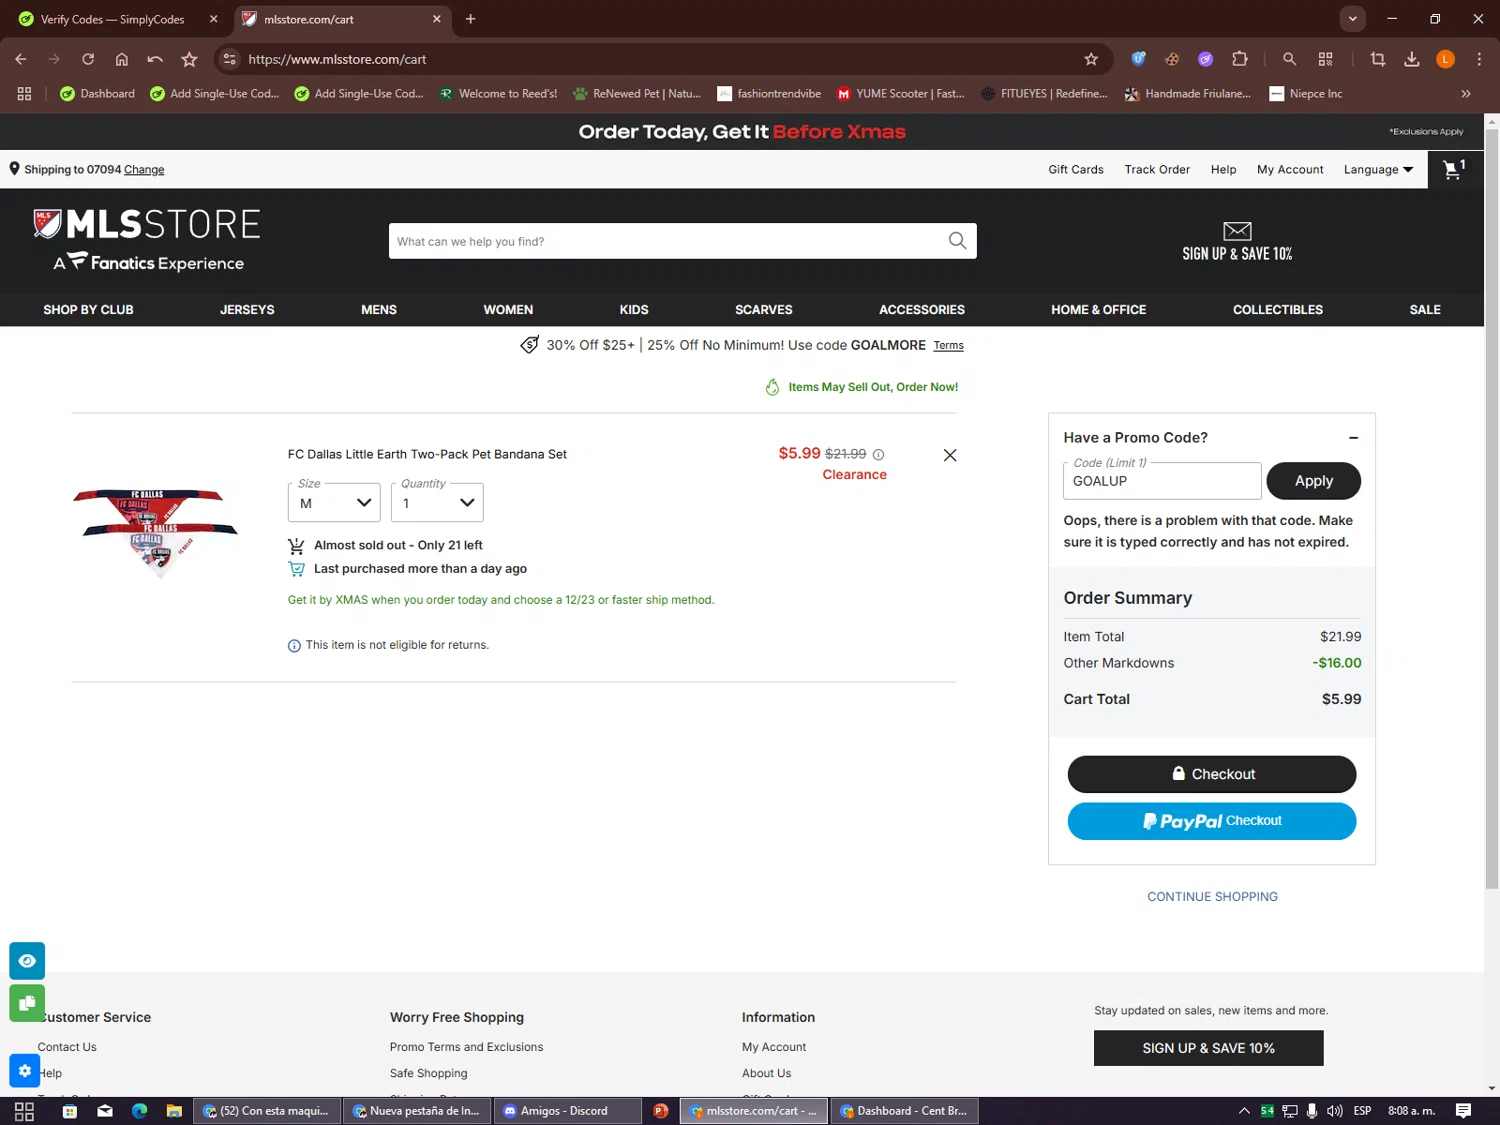Go back to previous page

[21, 59]
